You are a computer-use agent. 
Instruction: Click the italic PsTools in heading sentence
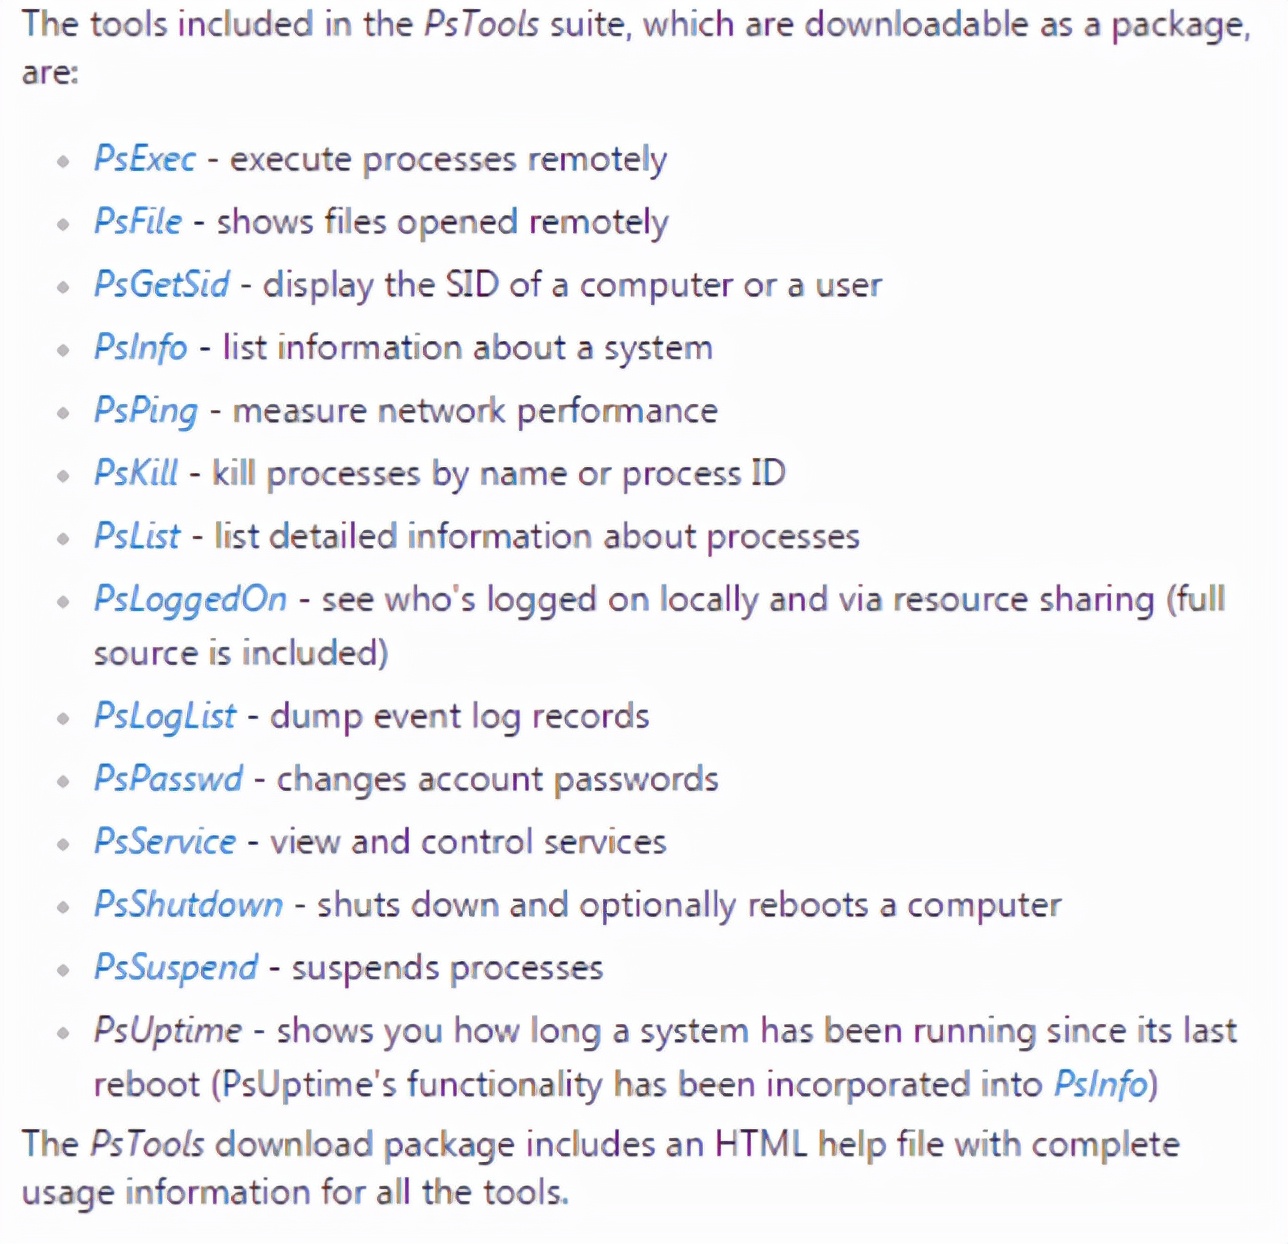[x=481, y=24]
